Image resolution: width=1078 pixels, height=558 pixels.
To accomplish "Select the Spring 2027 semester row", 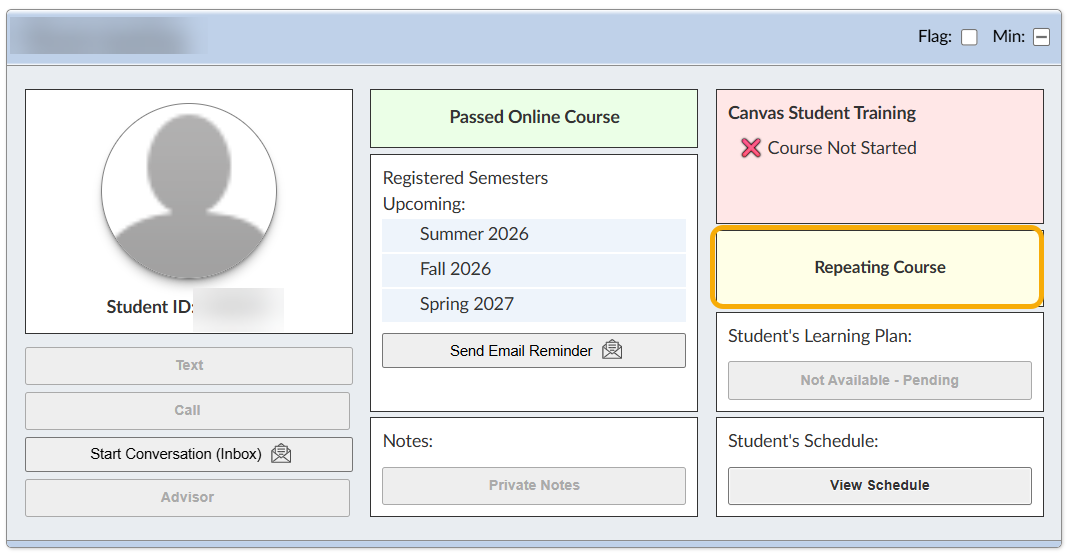I will coord(534,305).
